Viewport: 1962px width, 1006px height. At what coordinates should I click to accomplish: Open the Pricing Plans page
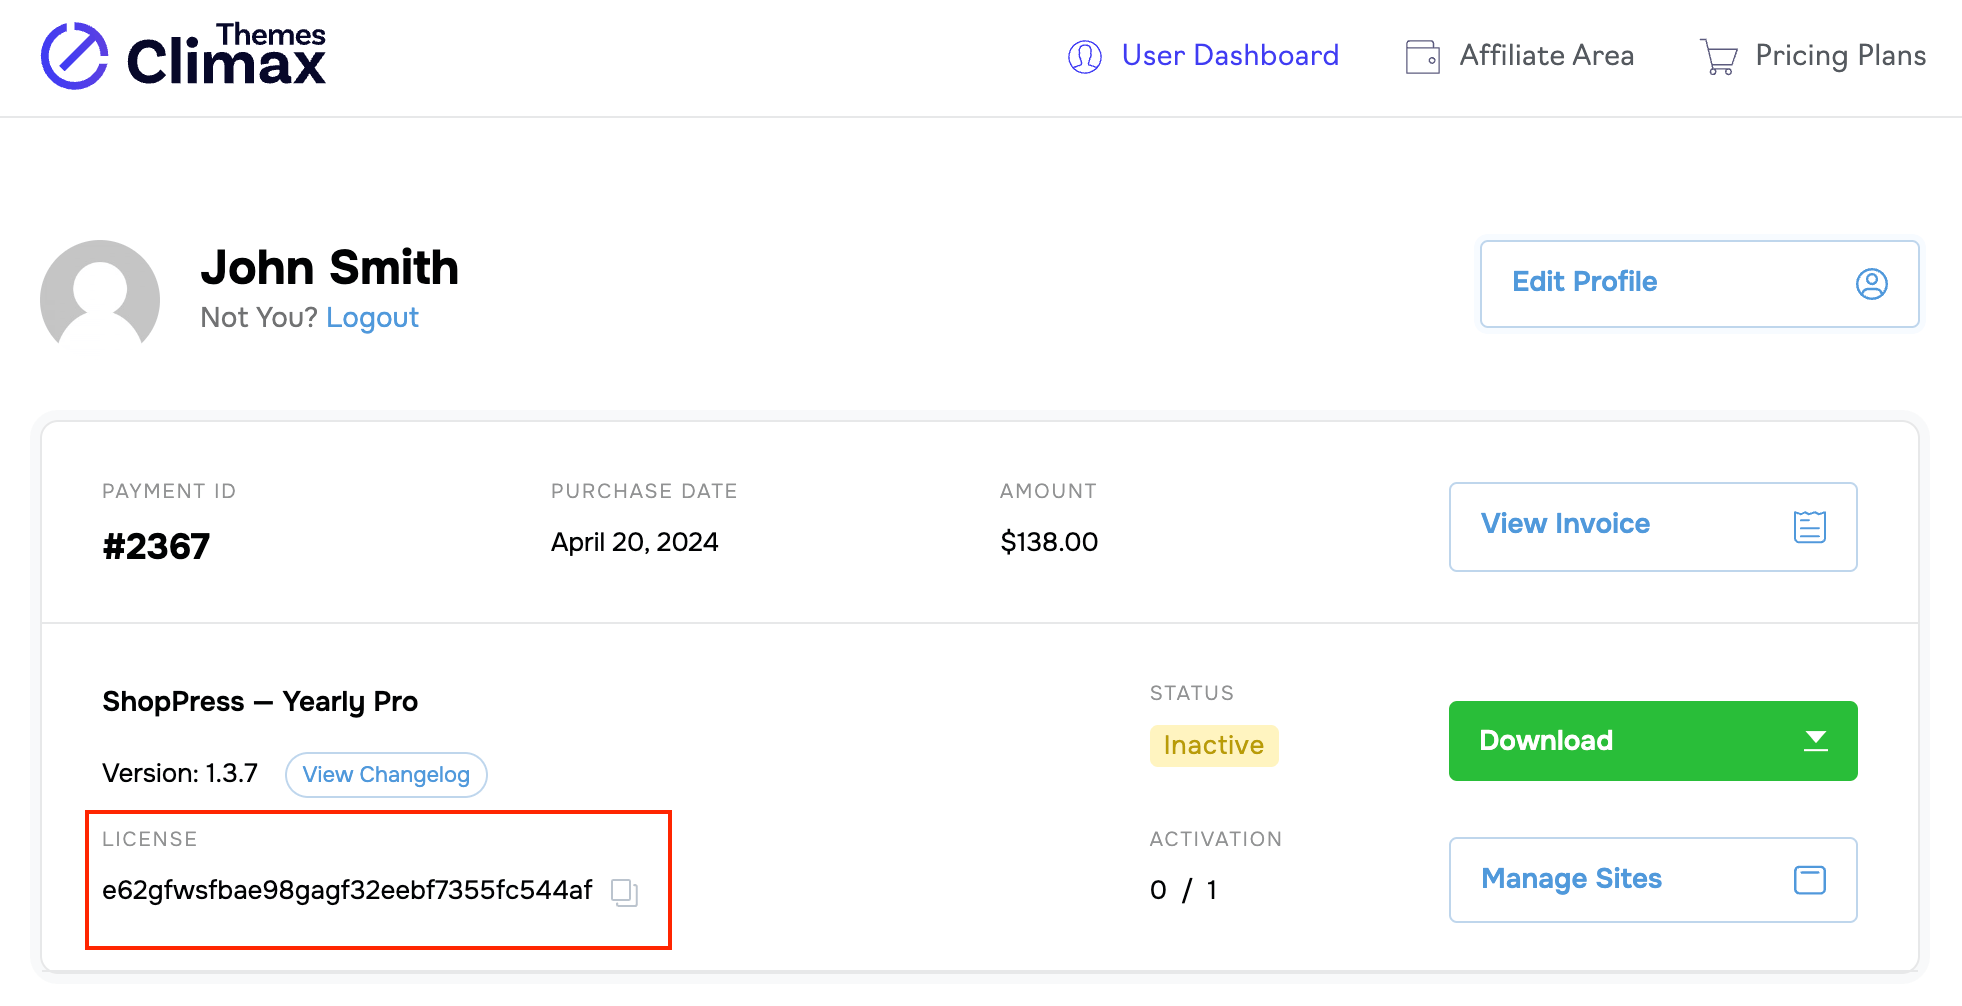(1840, 56)
